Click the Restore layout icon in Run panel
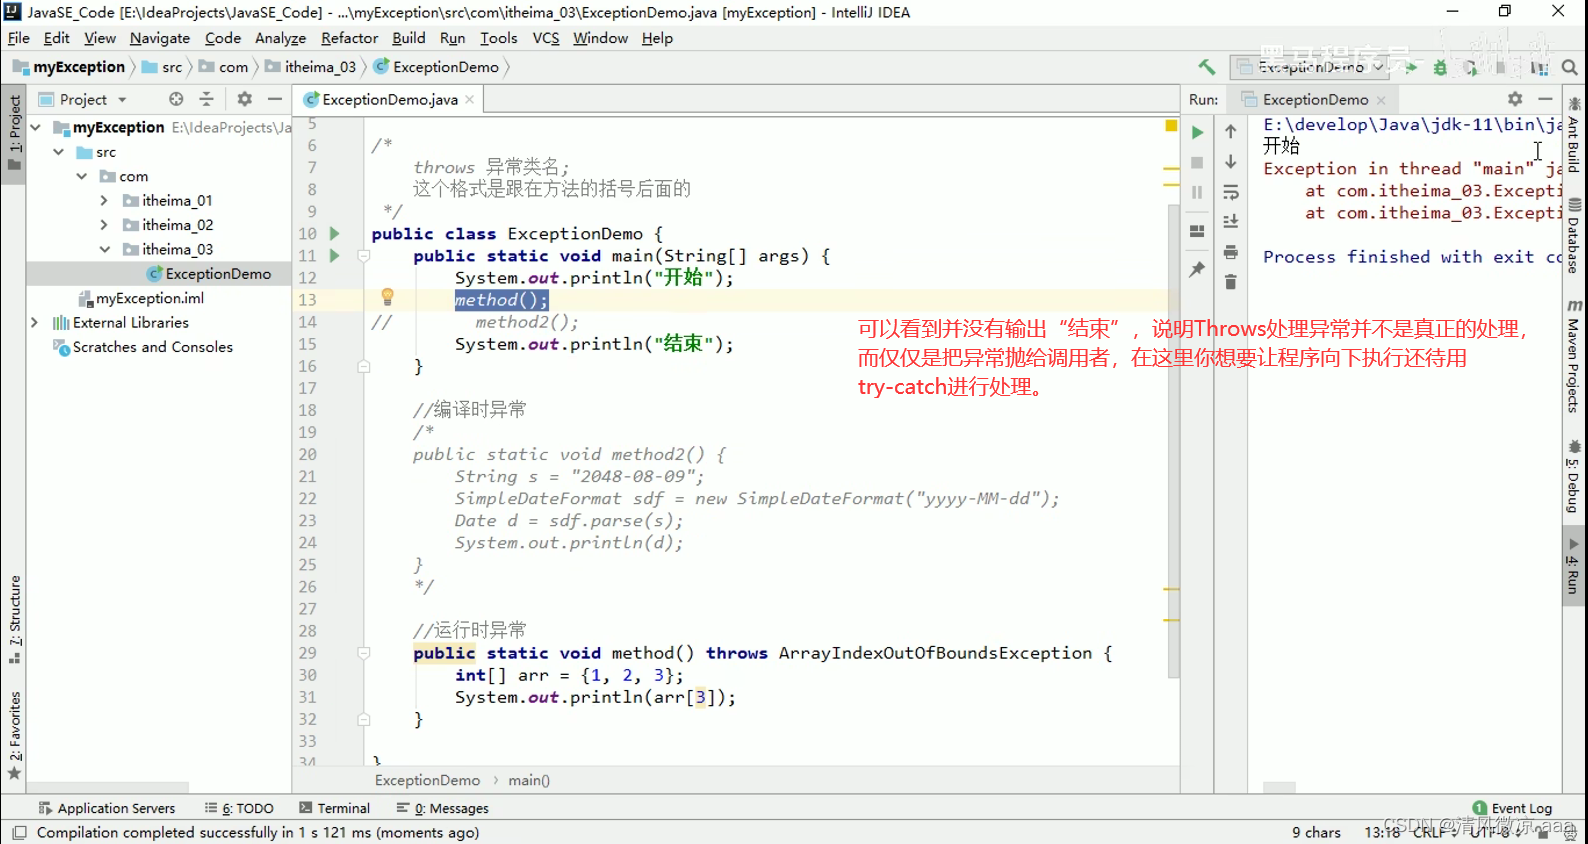This screenshot has width=1588, height=844. (x=1197, y=231)
